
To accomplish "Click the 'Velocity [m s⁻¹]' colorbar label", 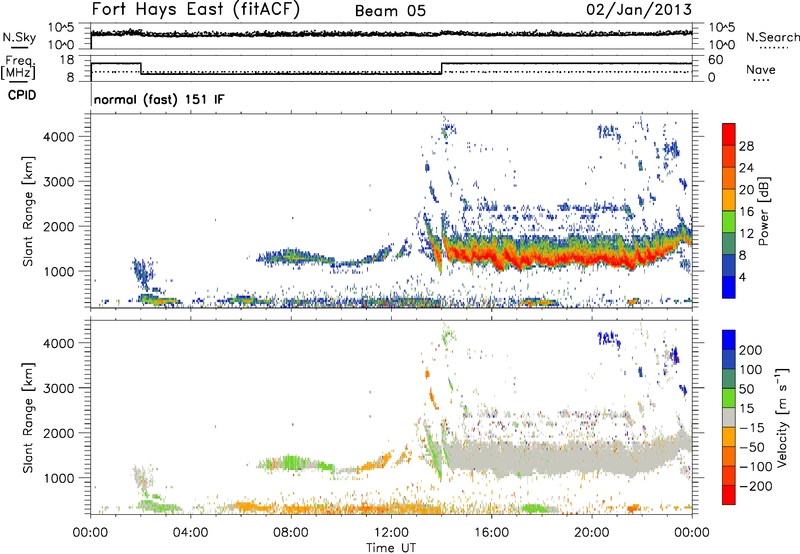I will [782, 417].
